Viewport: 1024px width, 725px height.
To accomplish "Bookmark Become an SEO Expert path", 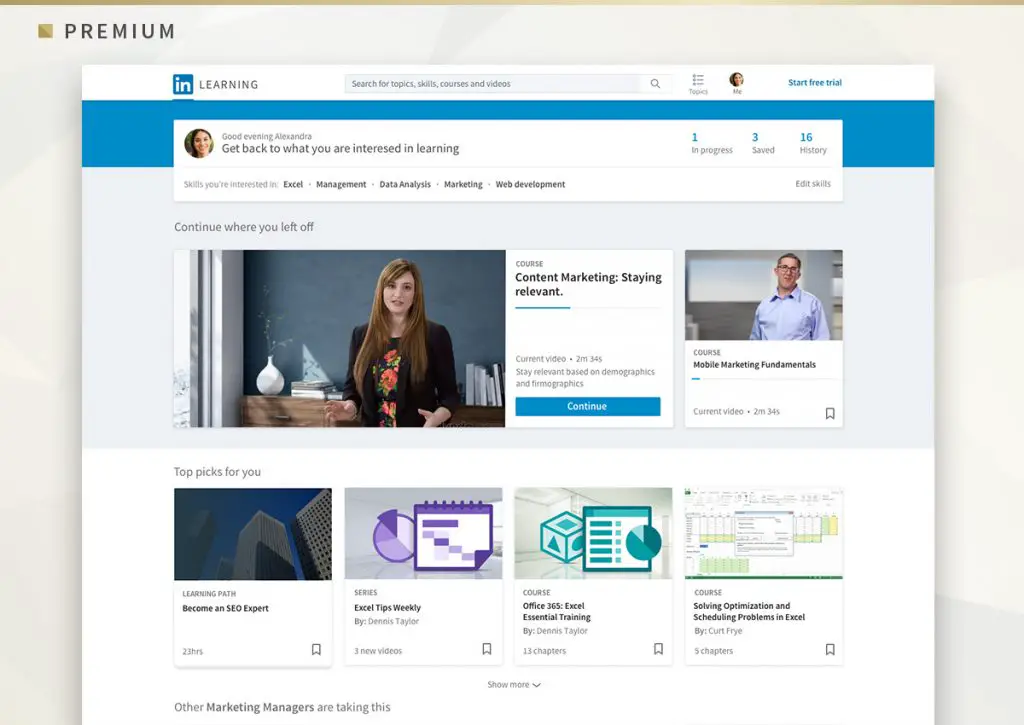I will point(316,649).
